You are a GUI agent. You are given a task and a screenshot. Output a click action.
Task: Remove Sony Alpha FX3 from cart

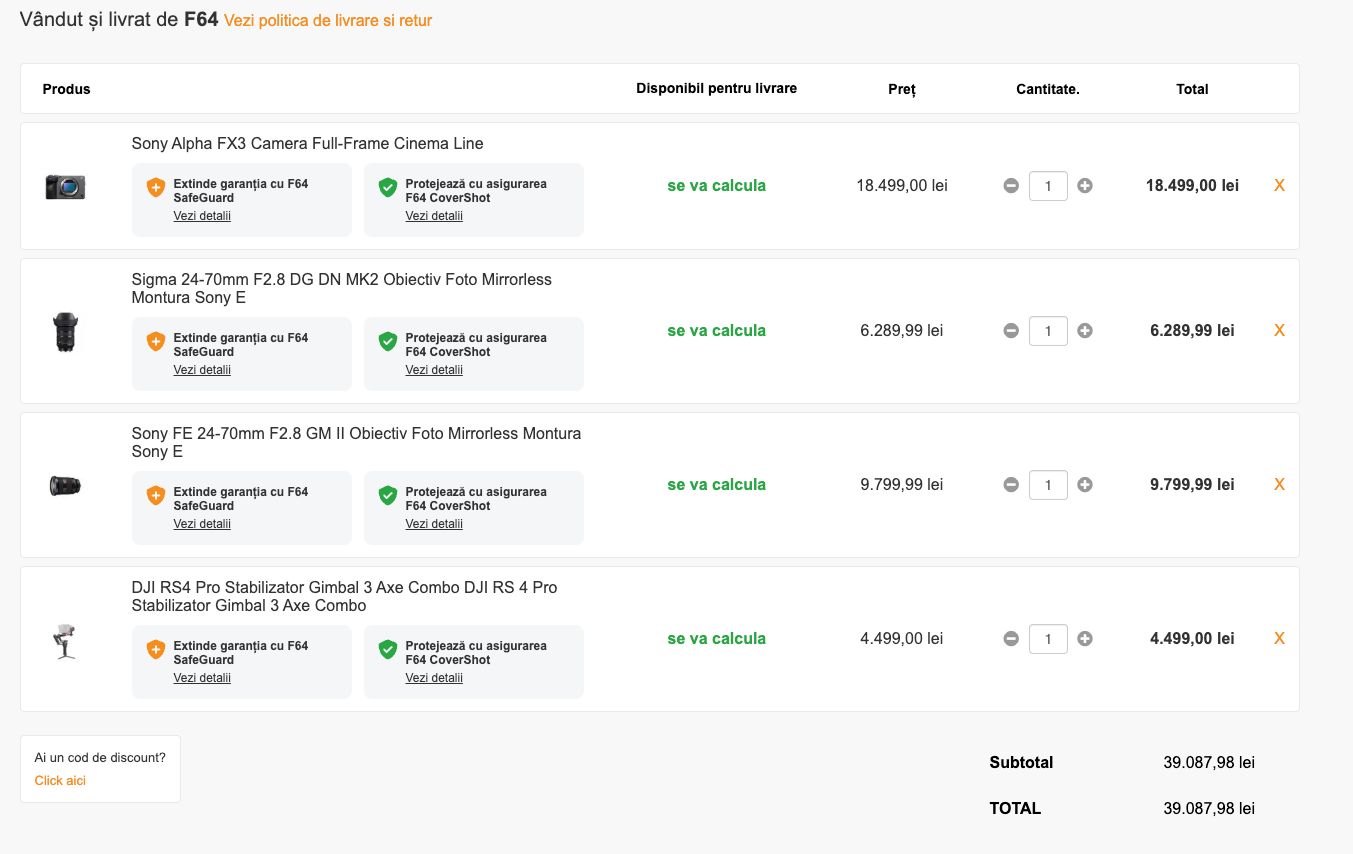coord(1279,186)
